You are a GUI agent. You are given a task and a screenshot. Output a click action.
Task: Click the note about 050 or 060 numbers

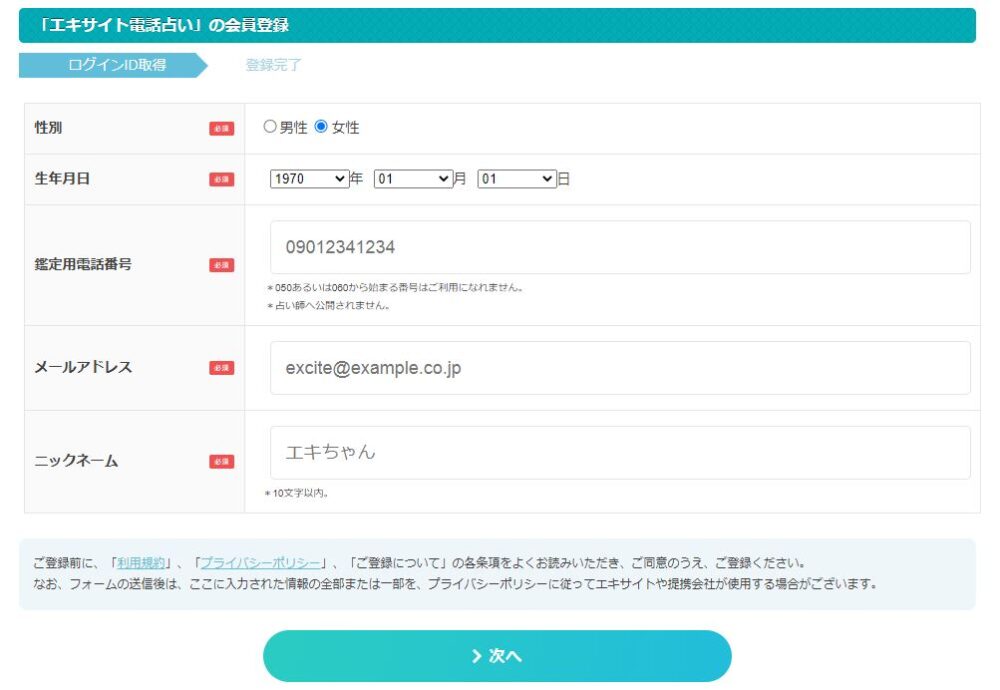pos(395,288)
